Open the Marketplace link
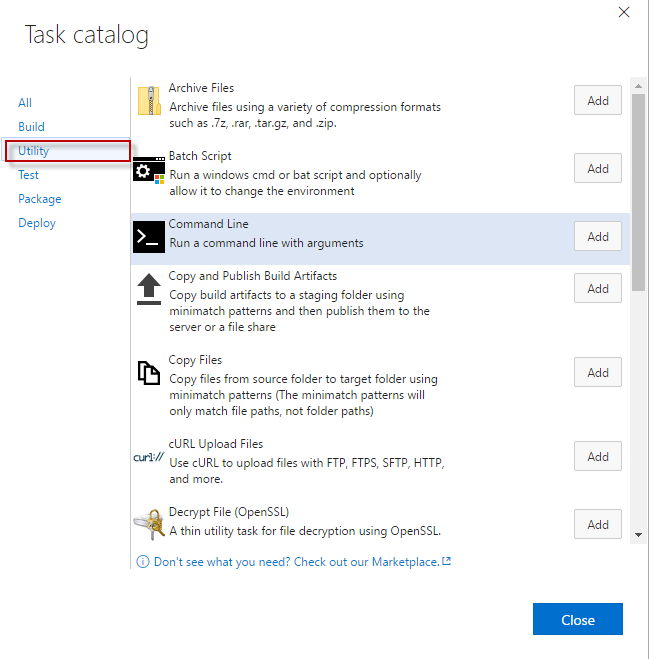Screen dimensions: 649x659 pos(302,562)
